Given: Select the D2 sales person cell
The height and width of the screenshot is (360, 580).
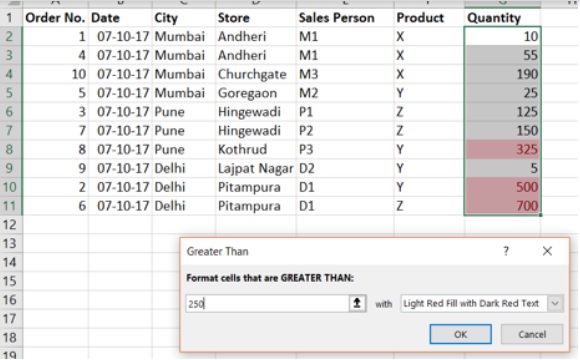Looking at the screenshot, I should [345, 168].
